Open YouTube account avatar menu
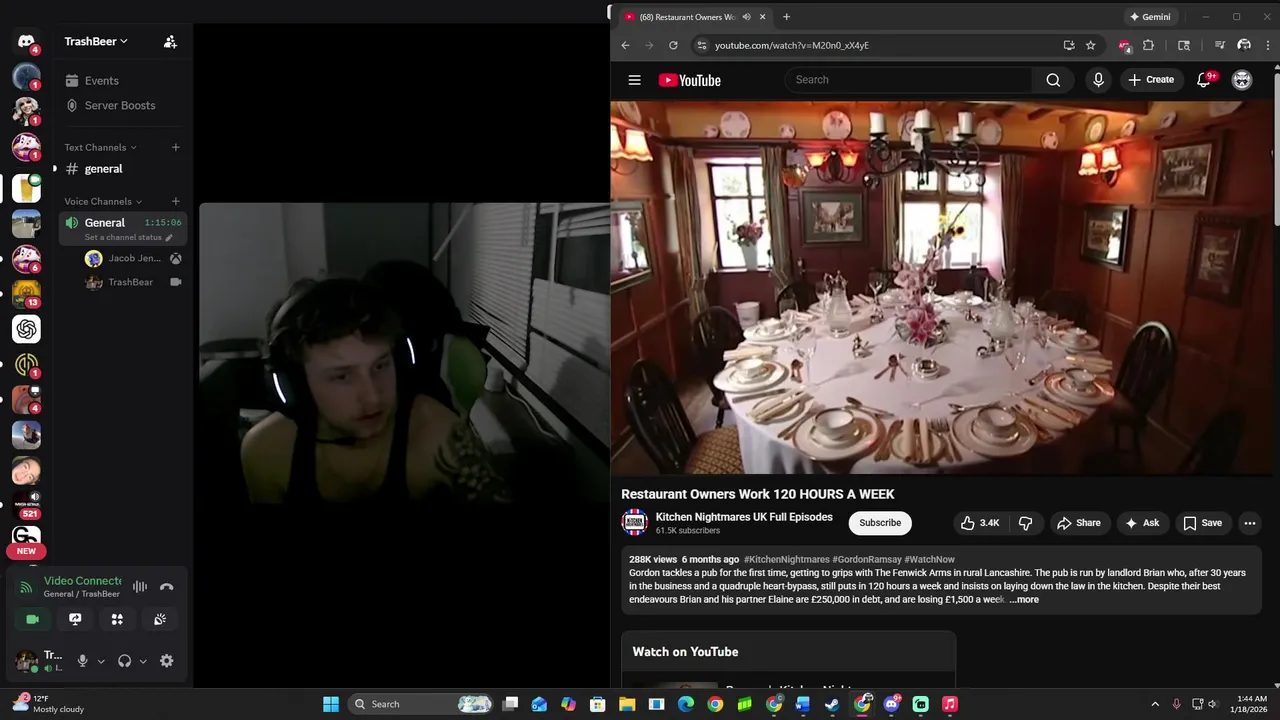Screen dimensions: 1280x720 point(1242,80)
